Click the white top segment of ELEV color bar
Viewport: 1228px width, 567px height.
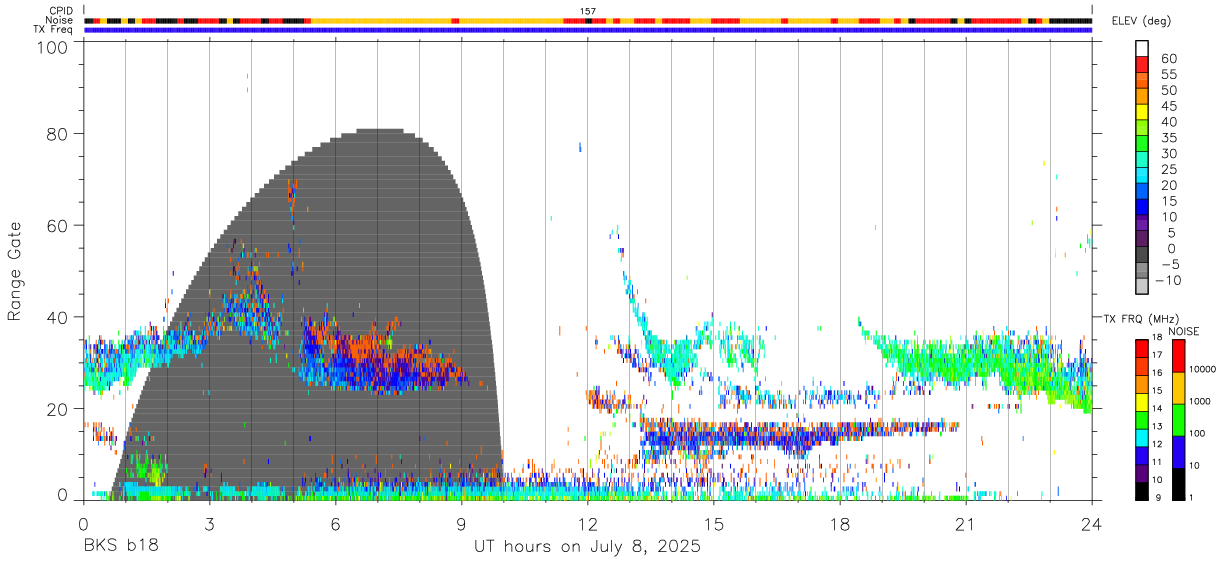point(1142,49)
